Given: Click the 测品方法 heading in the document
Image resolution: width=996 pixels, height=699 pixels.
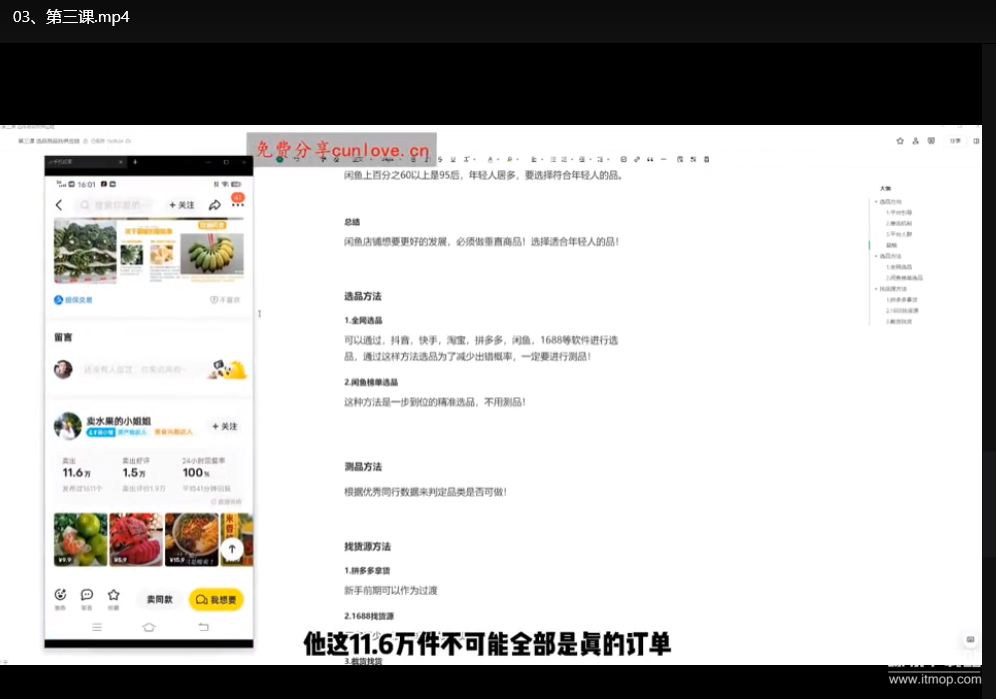Looking at the screenshot, I should 363,466.
